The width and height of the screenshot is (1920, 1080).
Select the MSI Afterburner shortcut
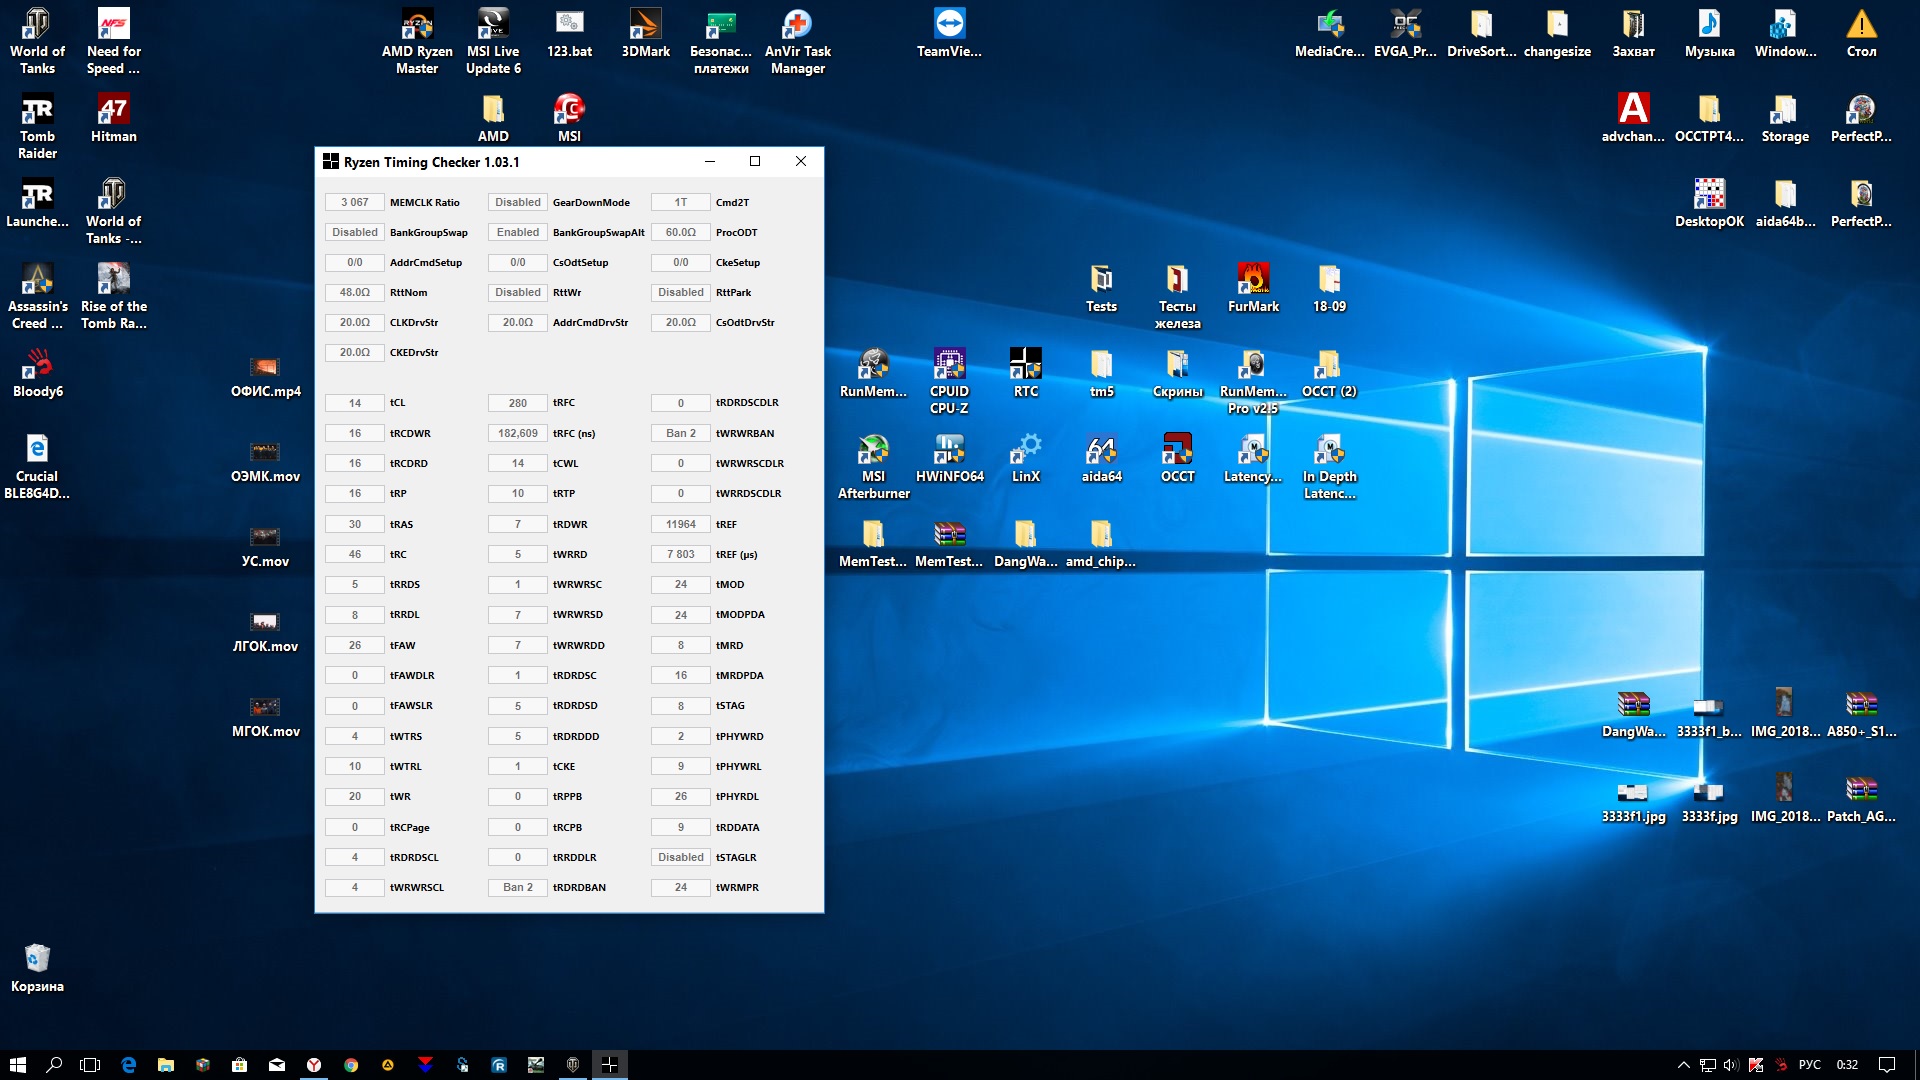(x=873, y=450)
